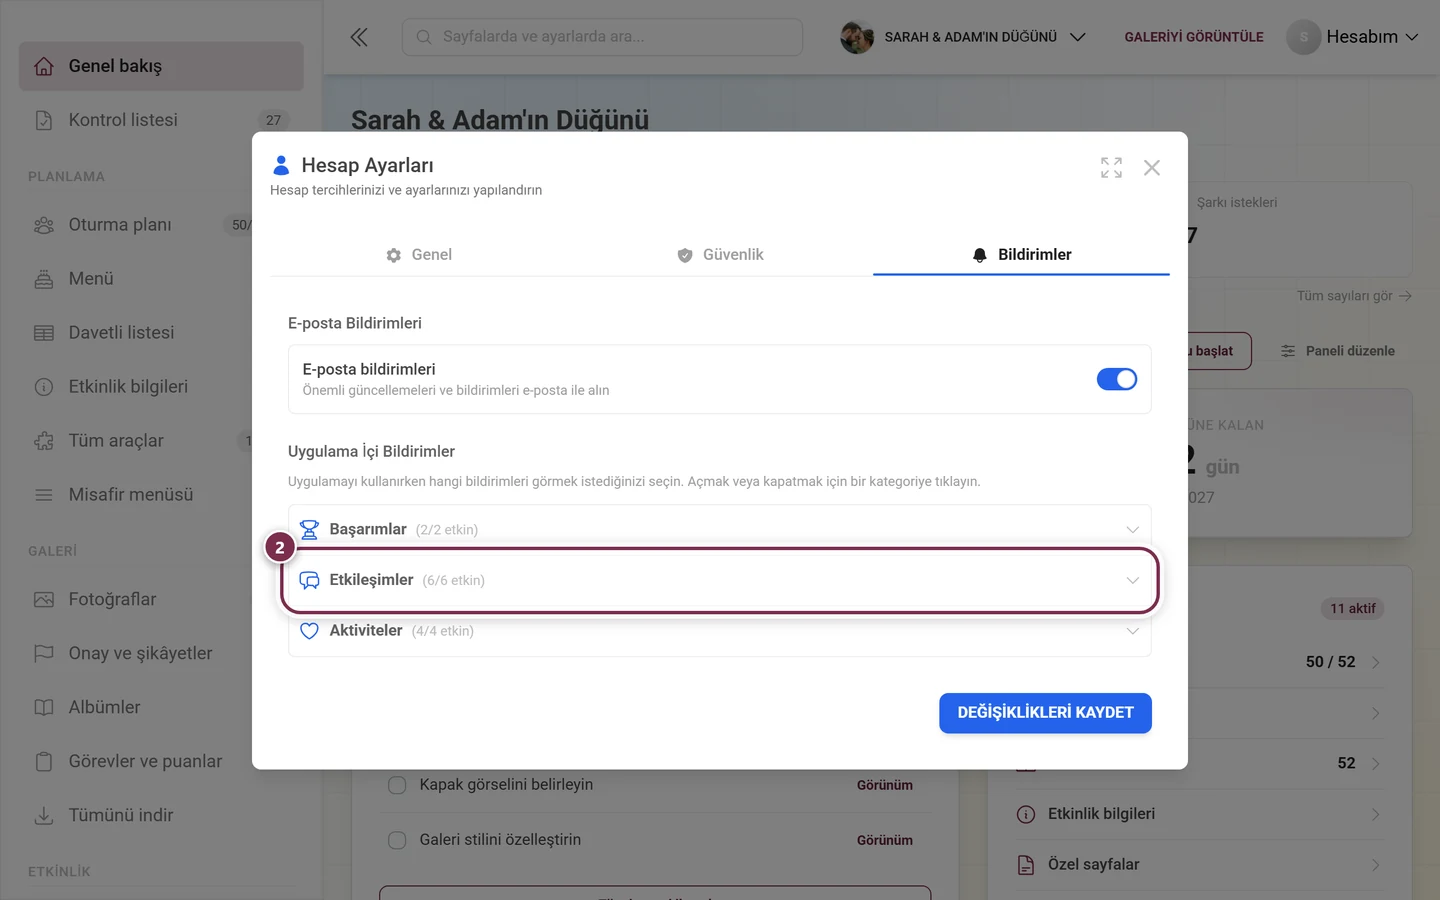Turn off the E-posta bildirimleri switch
Viewport: 1440px width, 900px height.
pyautogui.click(x=1117, y=379)
